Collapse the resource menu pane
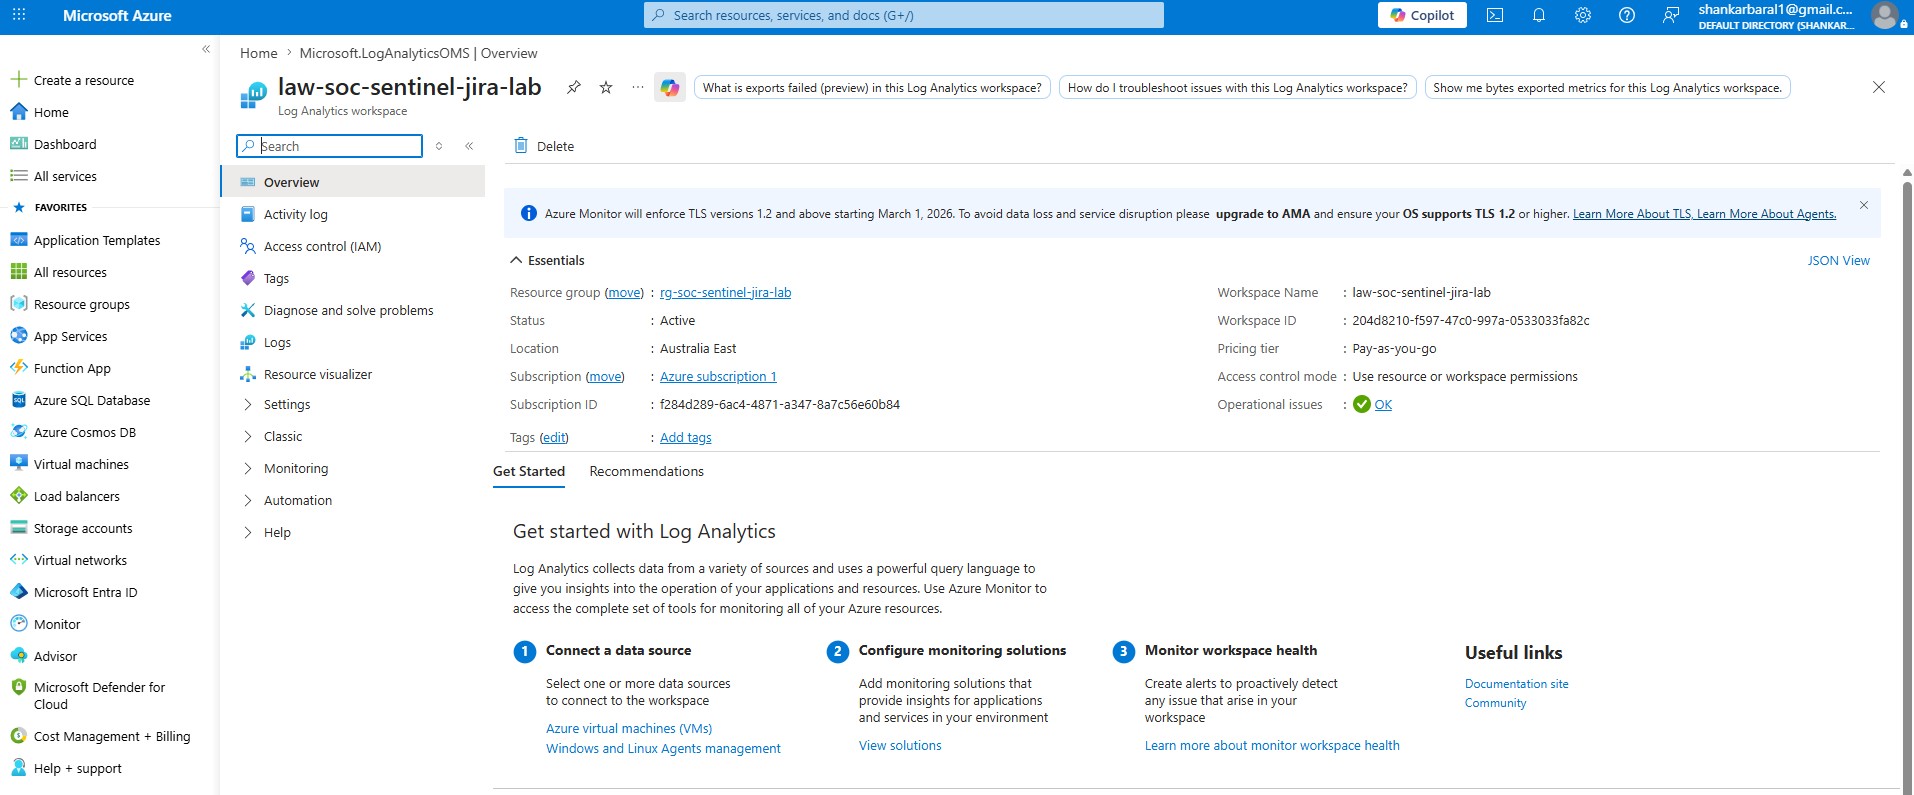The width and height of the screenshot is (1914, 795). click(x=469, y=146)
